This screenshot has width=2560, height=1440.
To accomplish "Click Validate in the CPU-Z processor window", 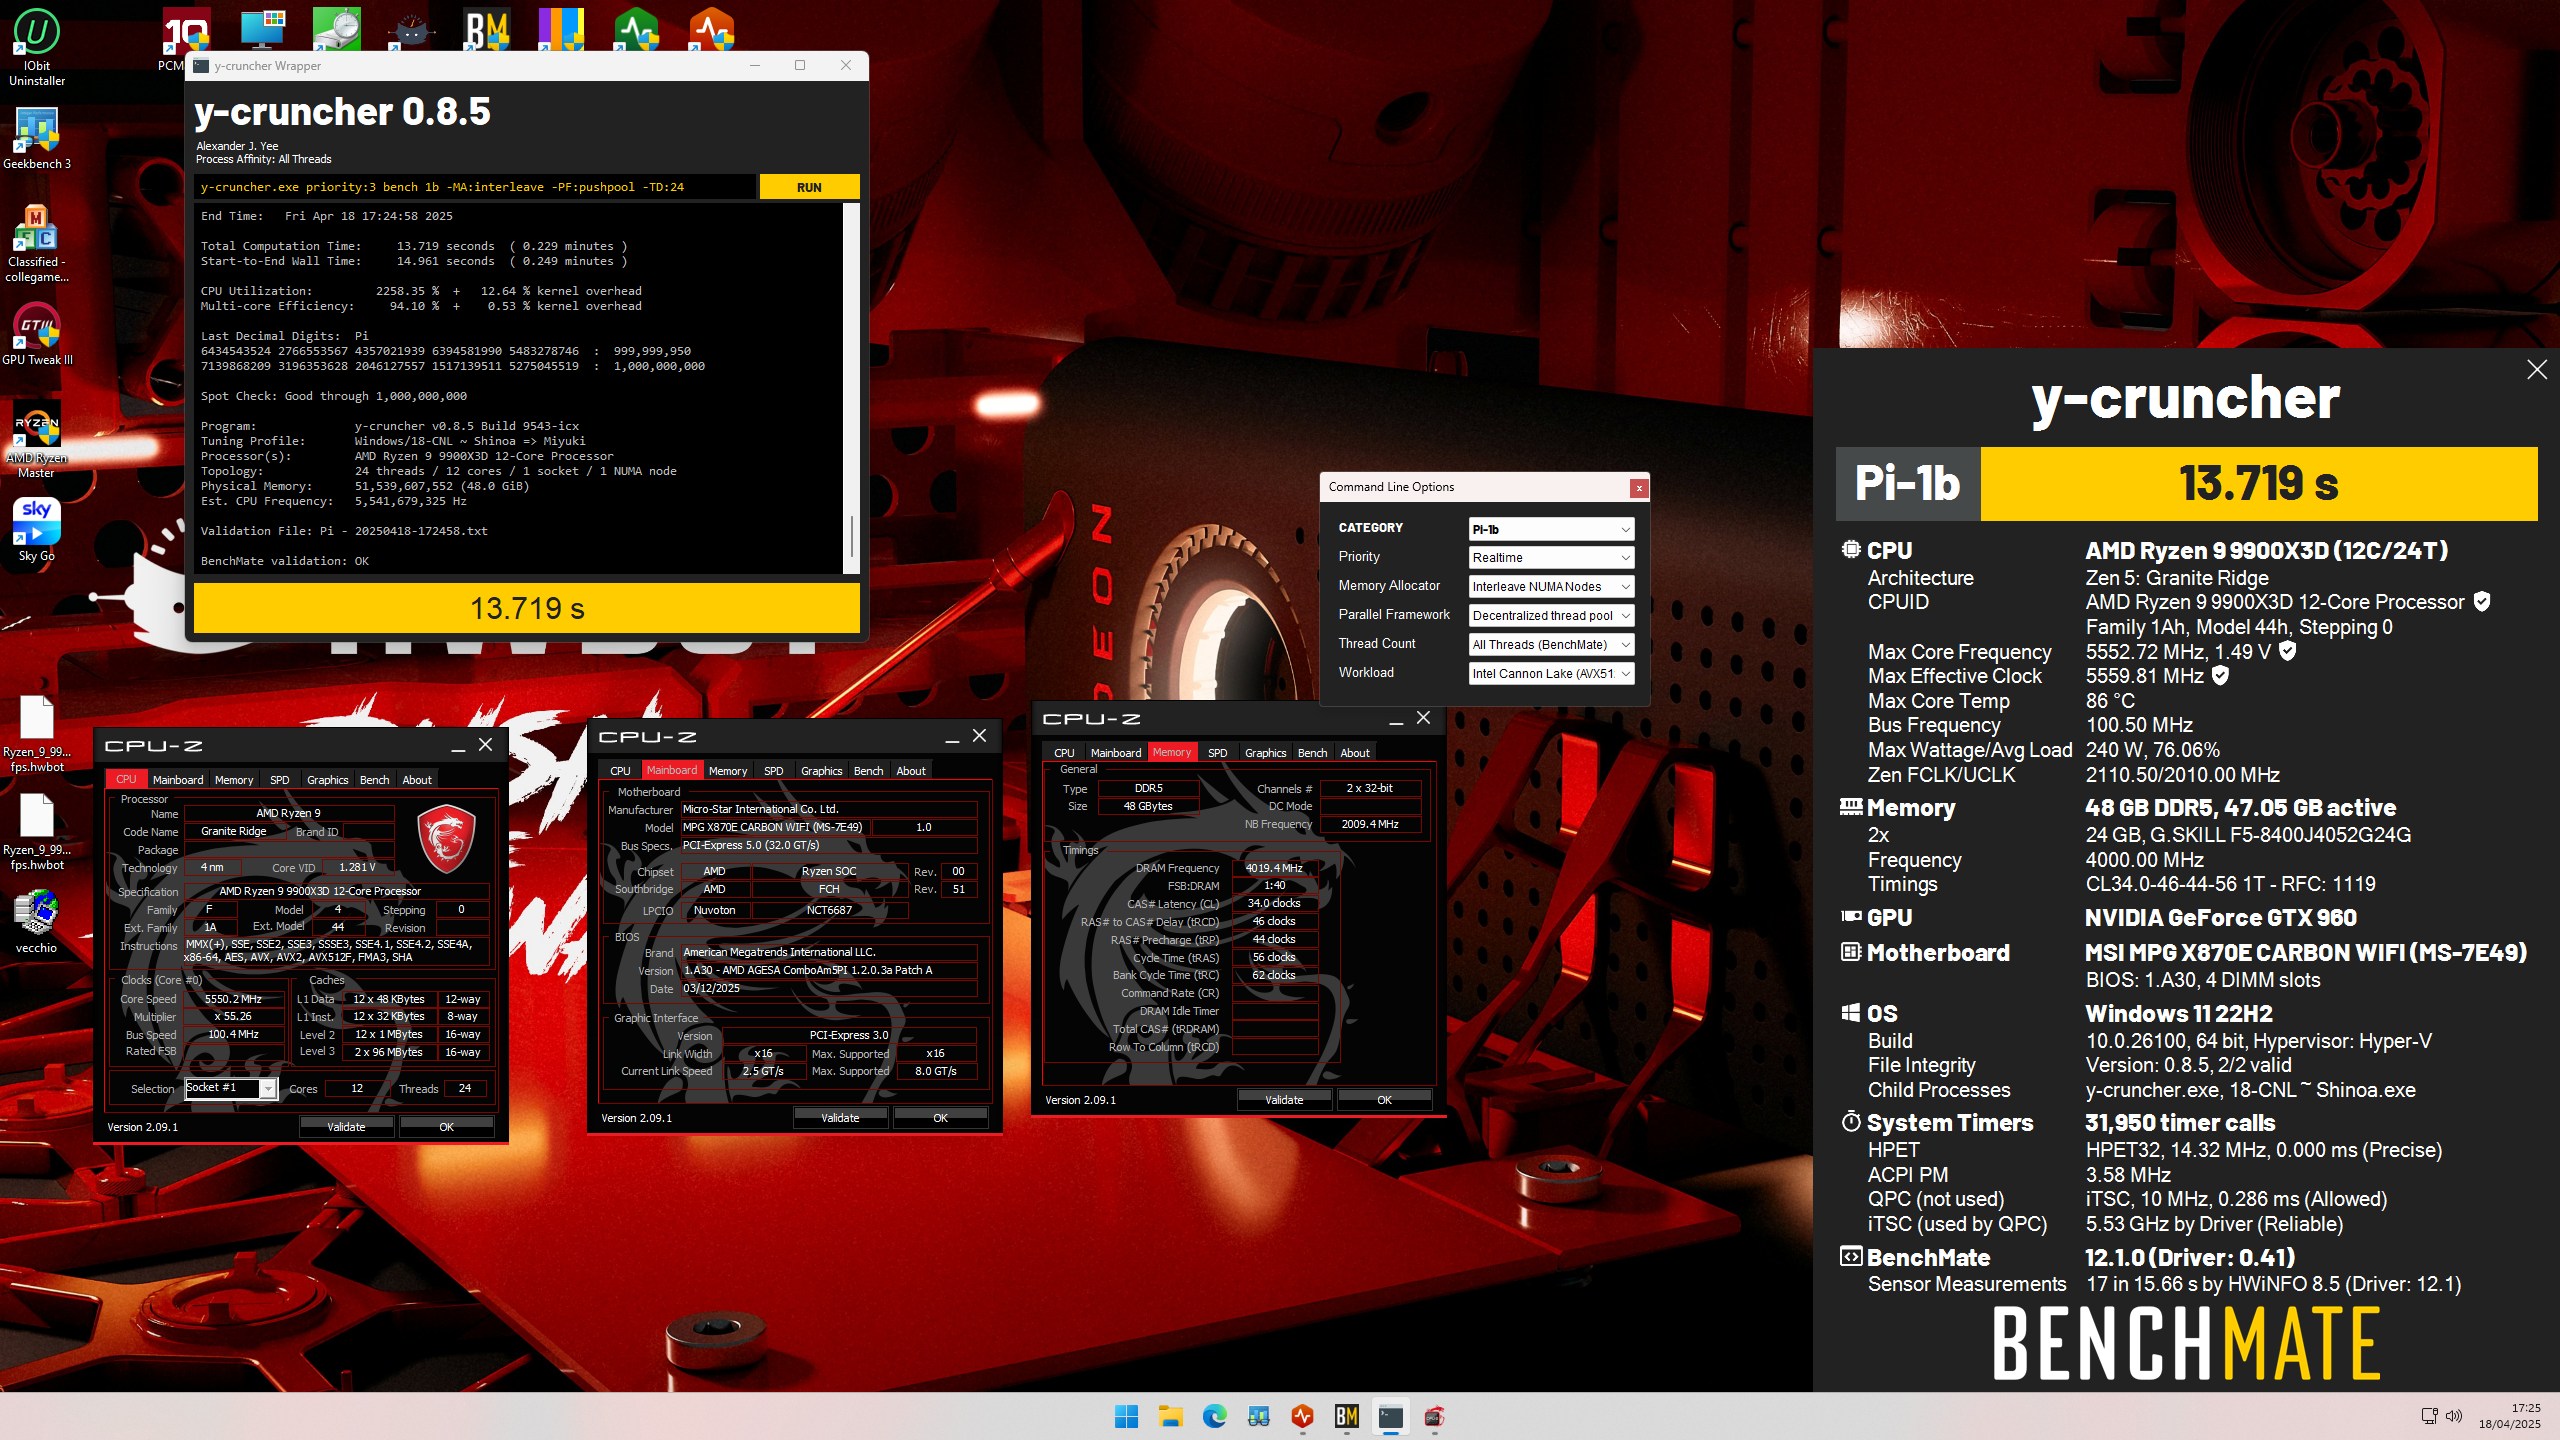I will pyautogui.click(x=346, y=1127).
